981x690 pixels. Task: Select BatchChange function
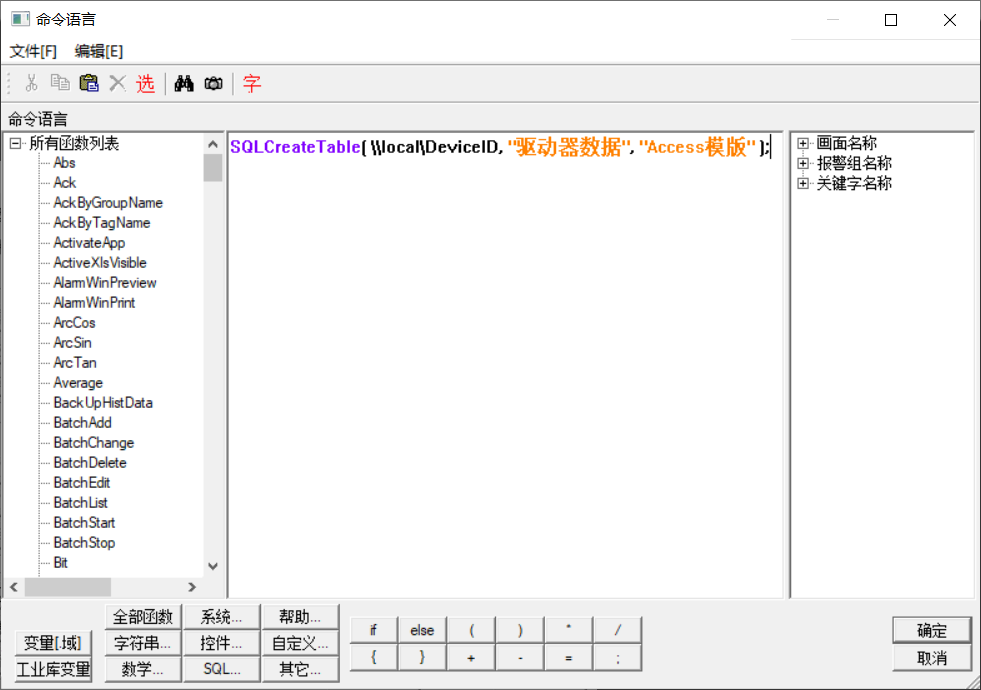click(94, 443)
